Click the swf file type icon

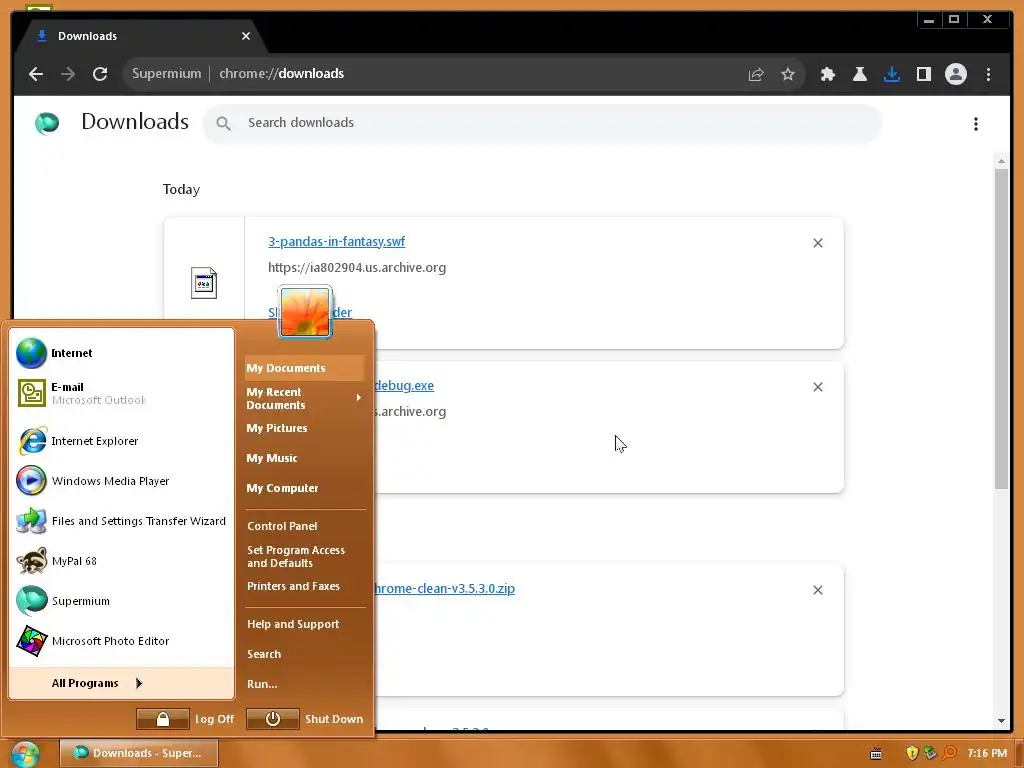click(x=204, y=283)
